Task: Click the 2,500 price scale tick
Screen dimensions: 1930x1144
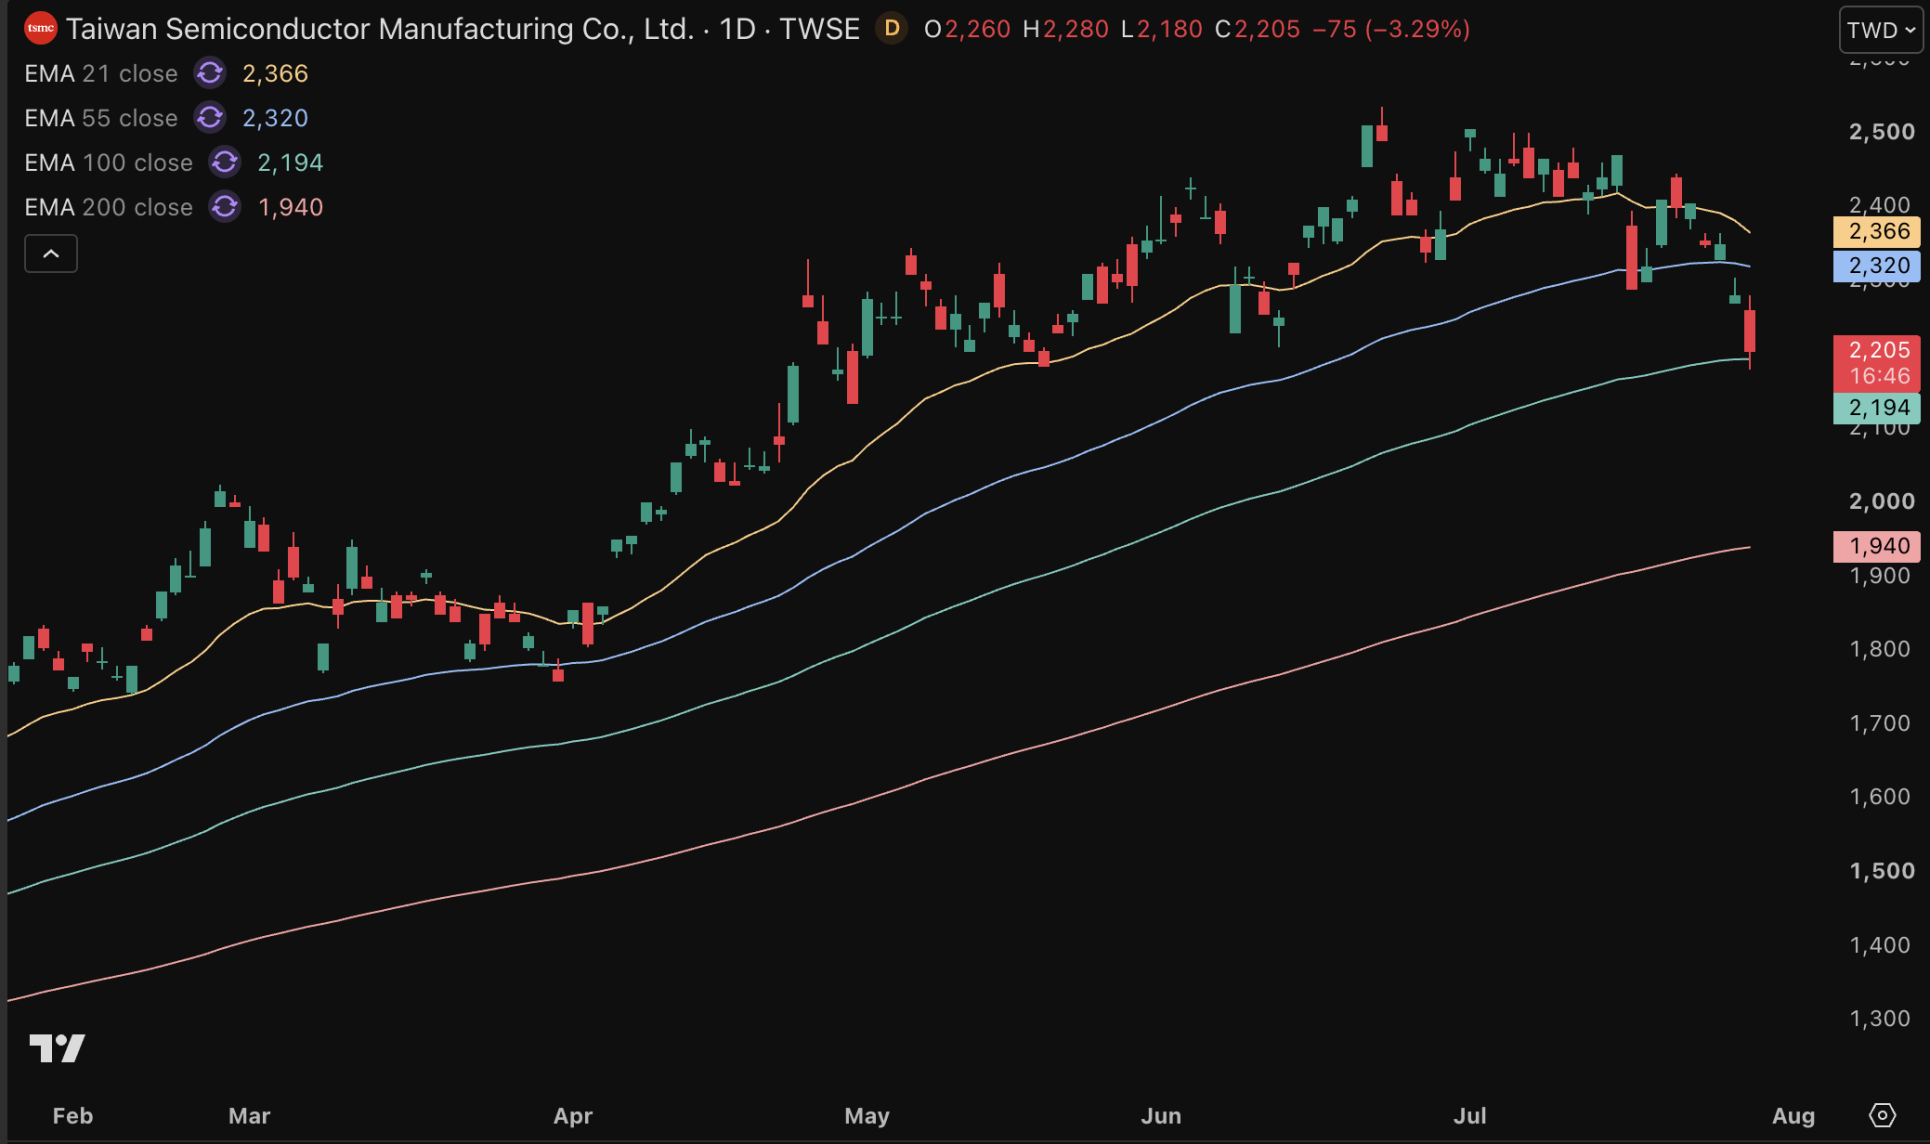Action: (1881, 132)
